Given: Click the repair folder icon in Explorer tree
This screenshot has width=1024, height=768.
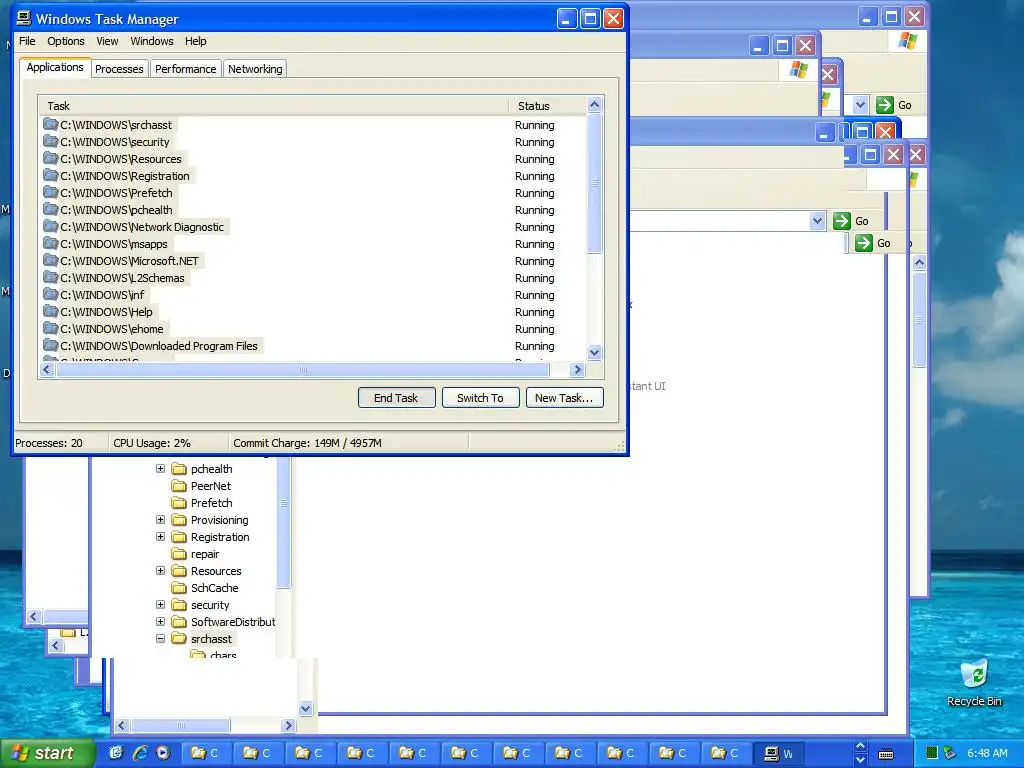Looking at the screenshot, I should click(179, 554).
